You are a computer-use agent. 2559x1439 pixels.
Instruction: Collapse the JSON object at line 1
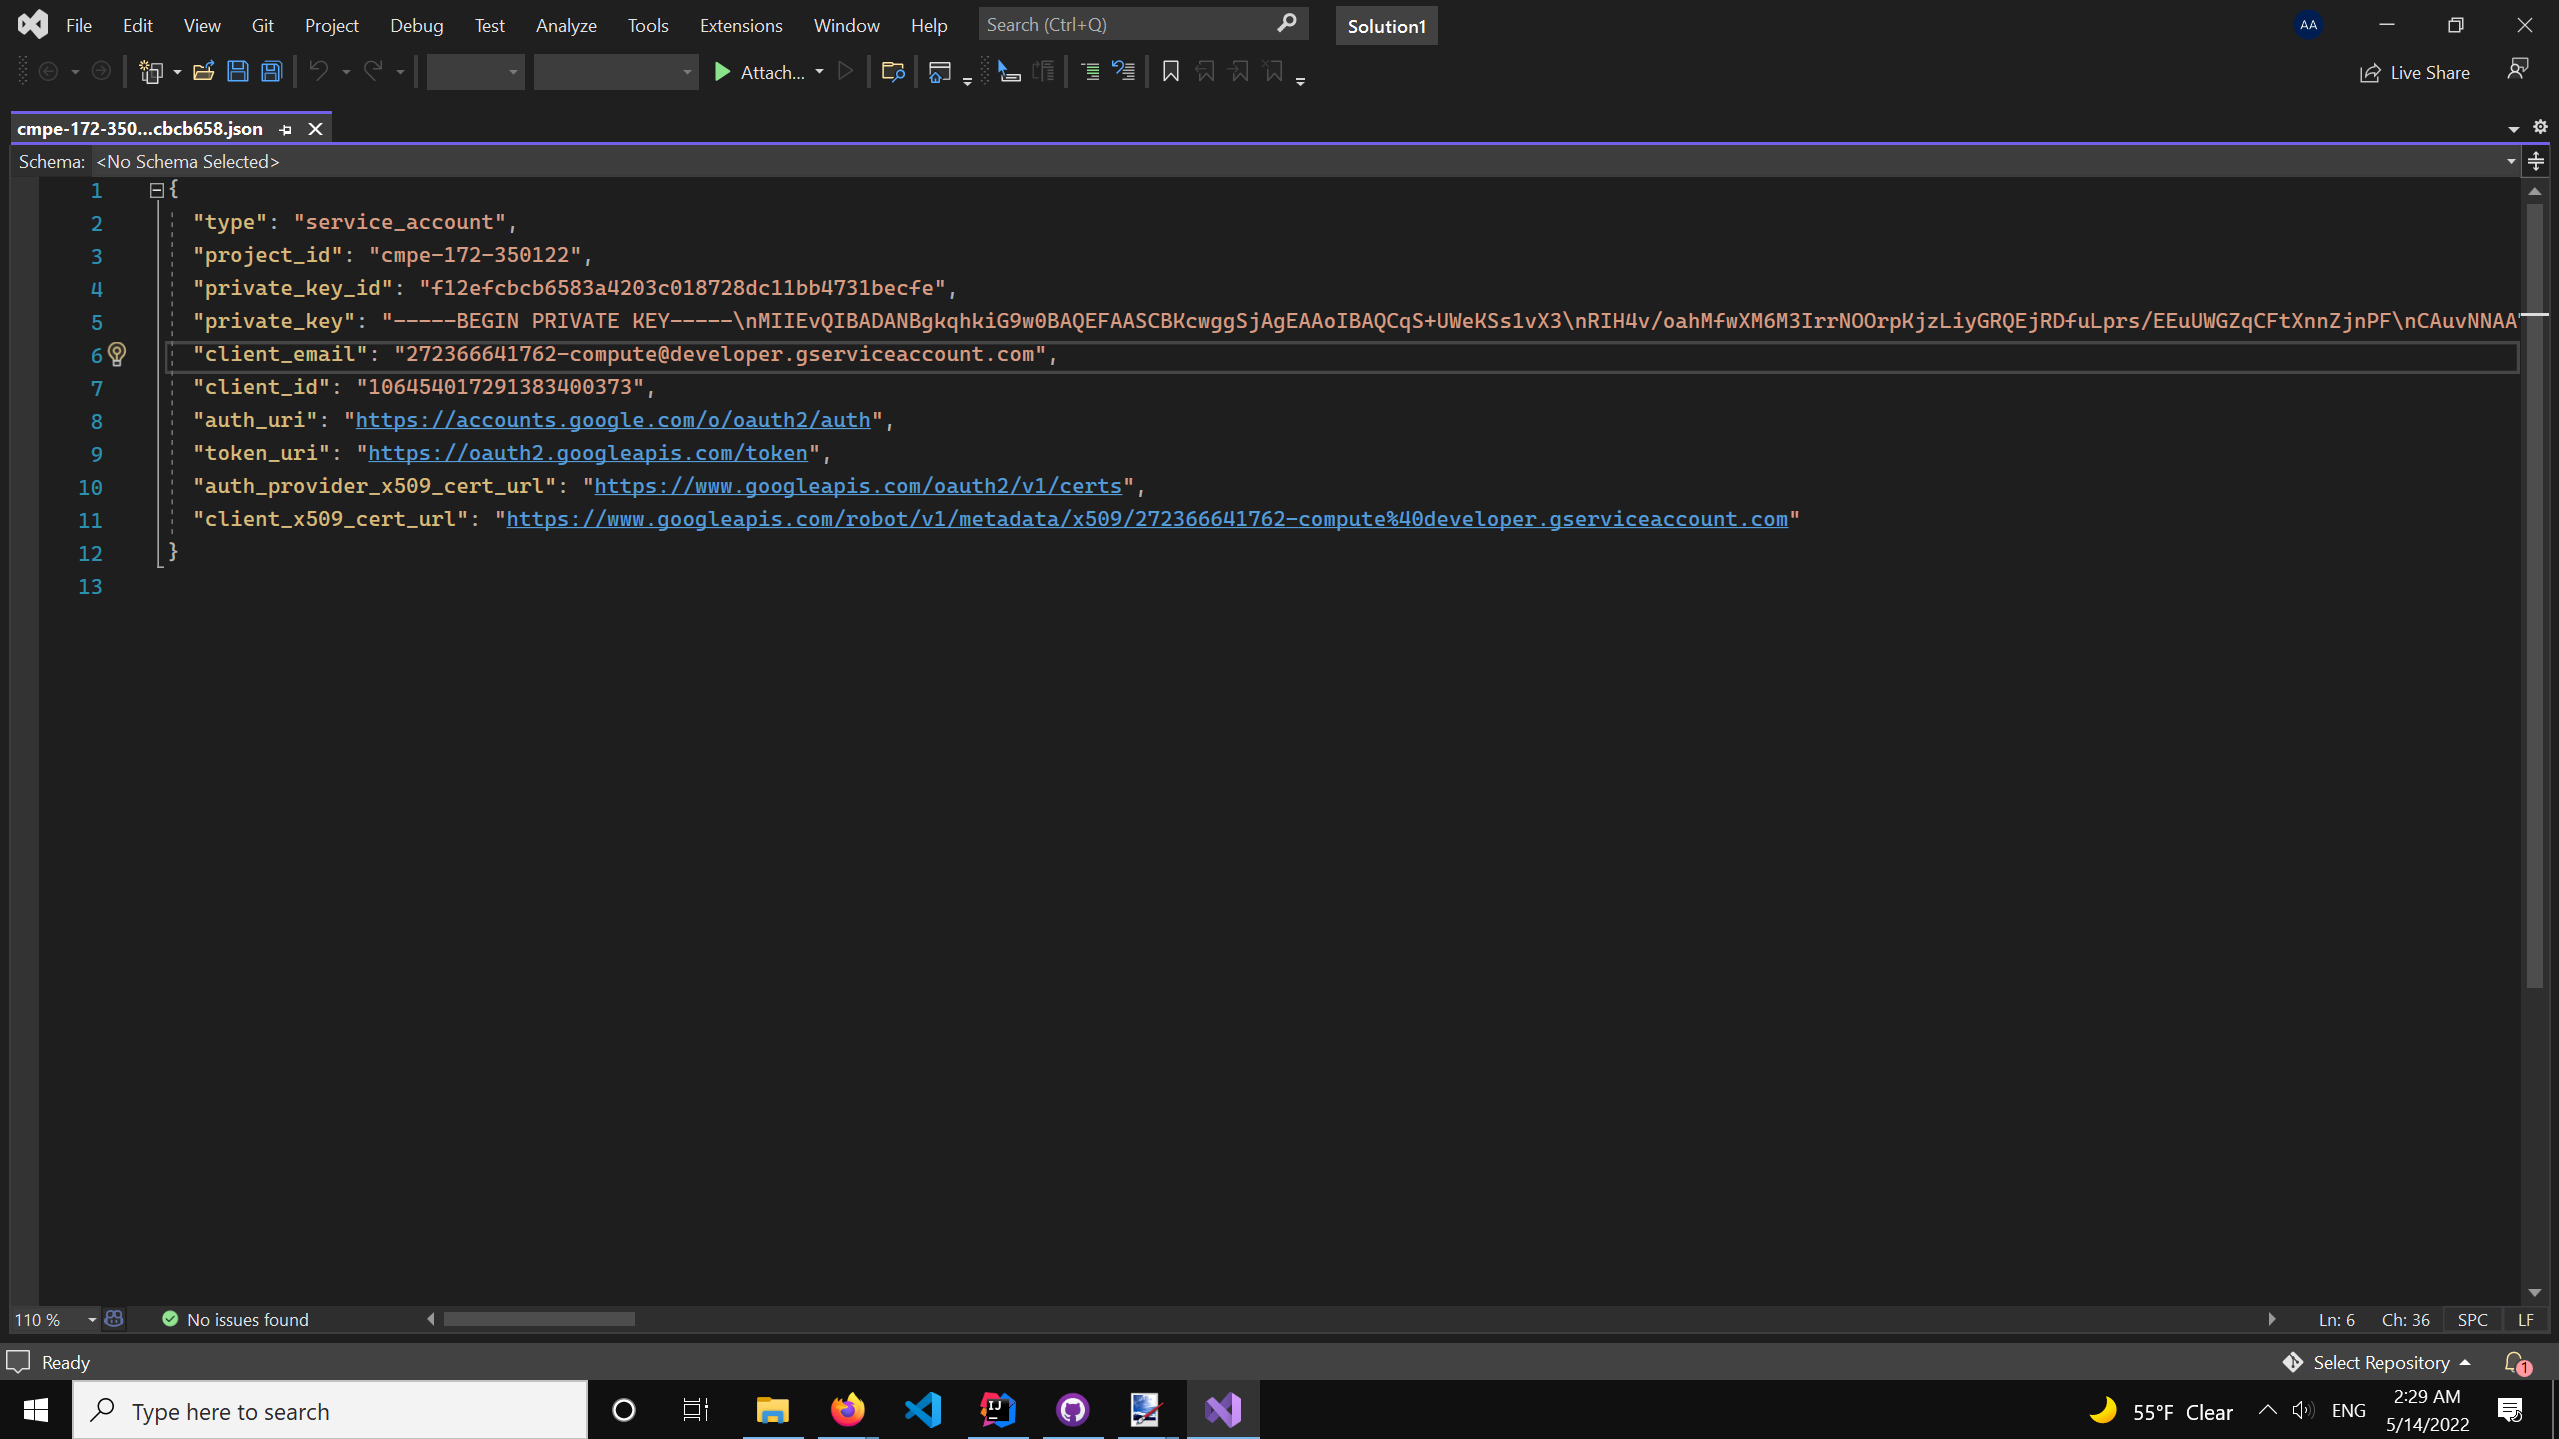156,190
